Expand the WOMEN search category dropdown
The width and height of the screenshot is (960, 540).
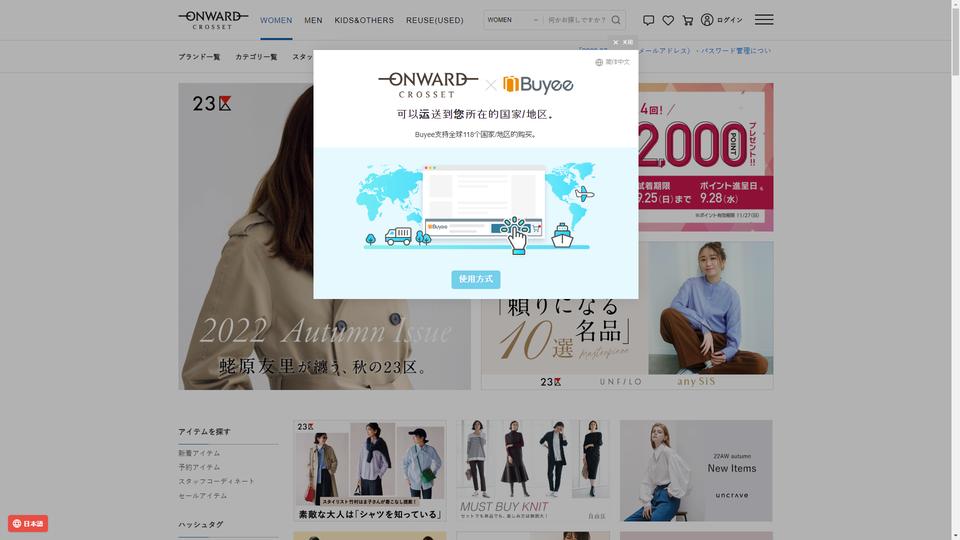[x=512, y=20]
